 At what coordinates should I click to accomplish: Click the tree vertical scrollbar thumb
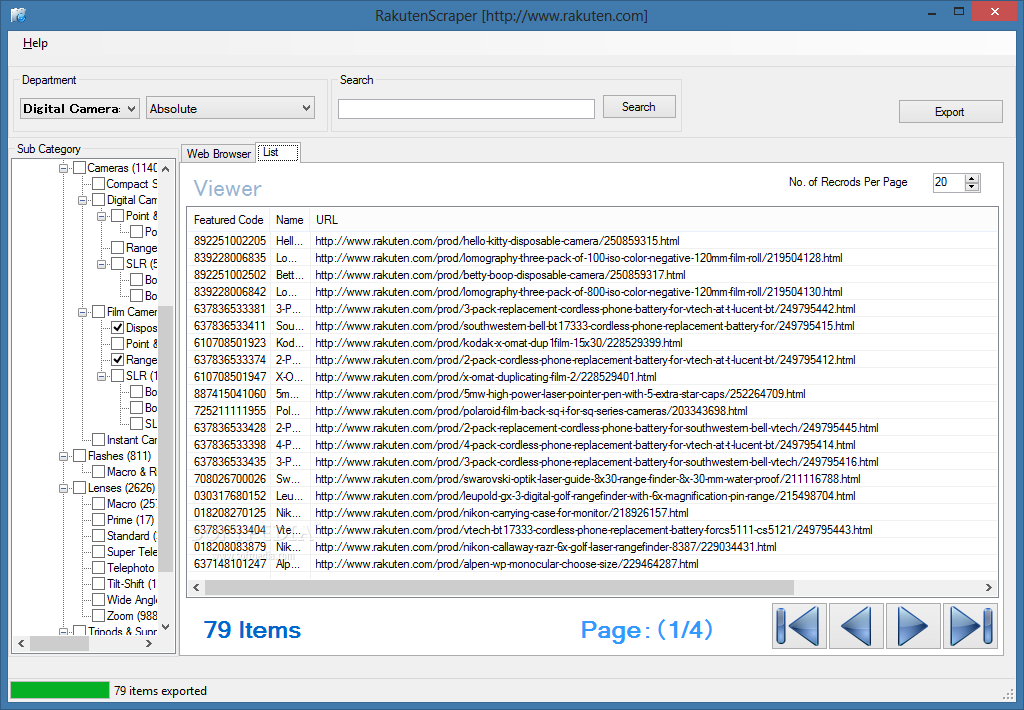tap(166, 438)
